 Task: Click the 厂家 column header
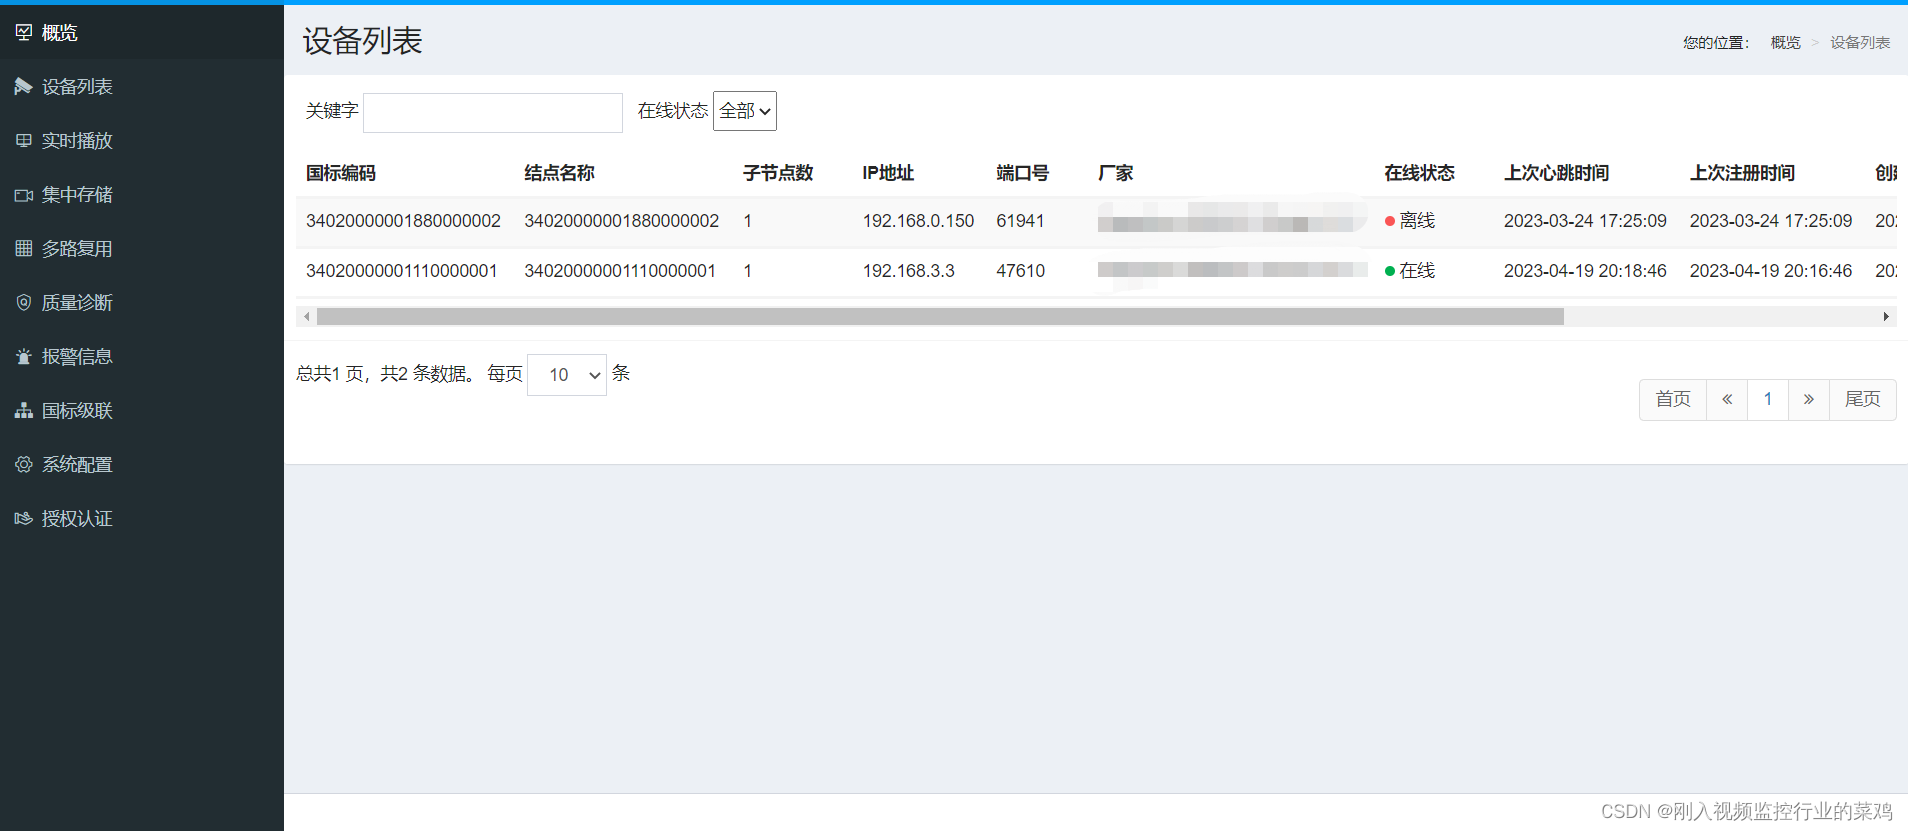pyautogui.click(x=1116, y=173)
